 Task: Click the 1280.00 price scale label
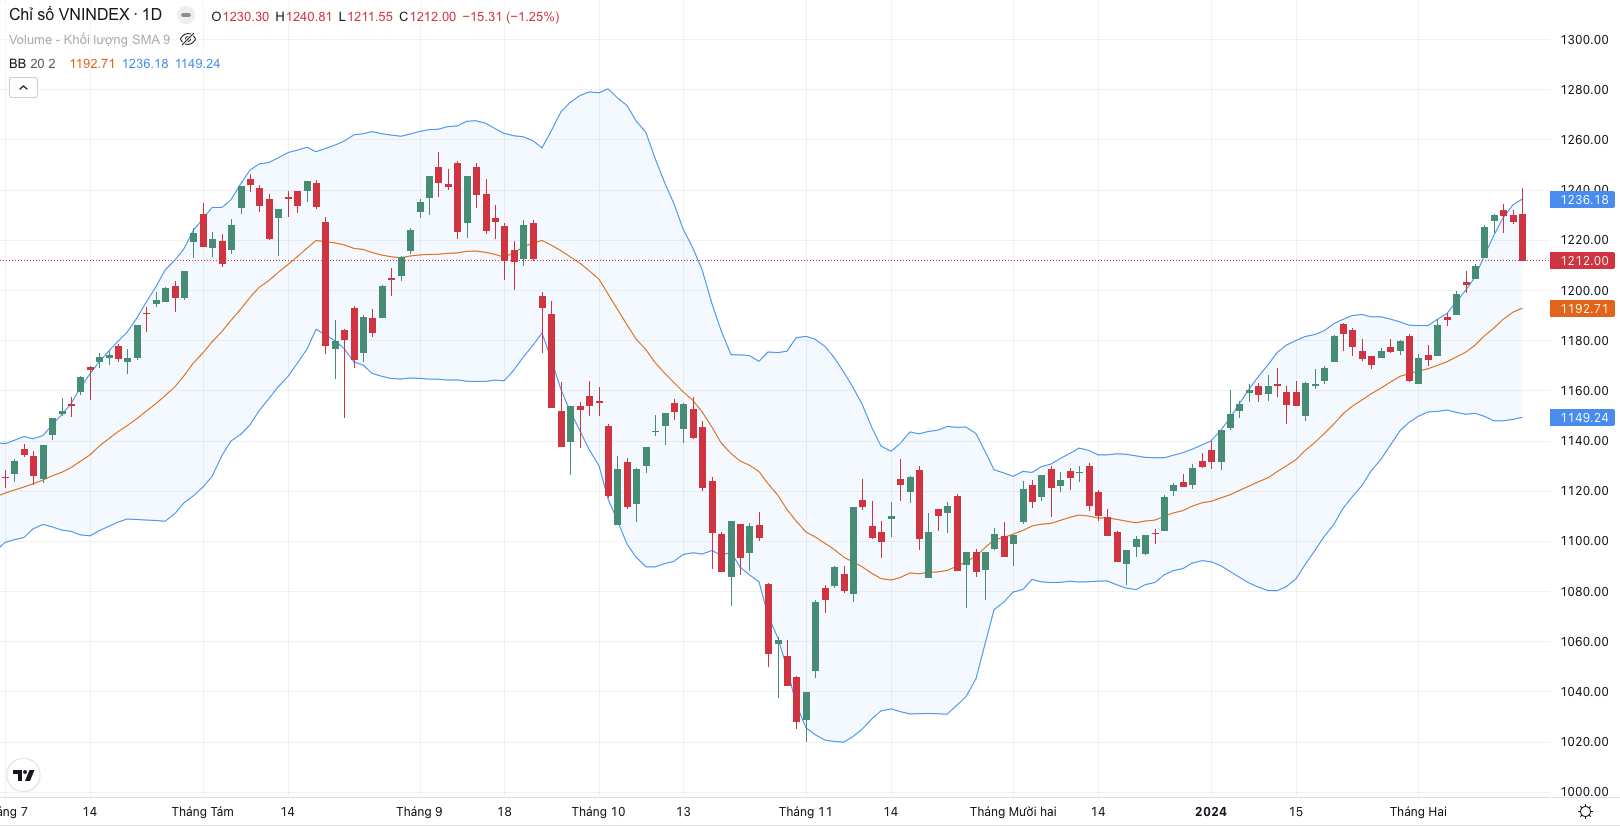(1584, 90)
